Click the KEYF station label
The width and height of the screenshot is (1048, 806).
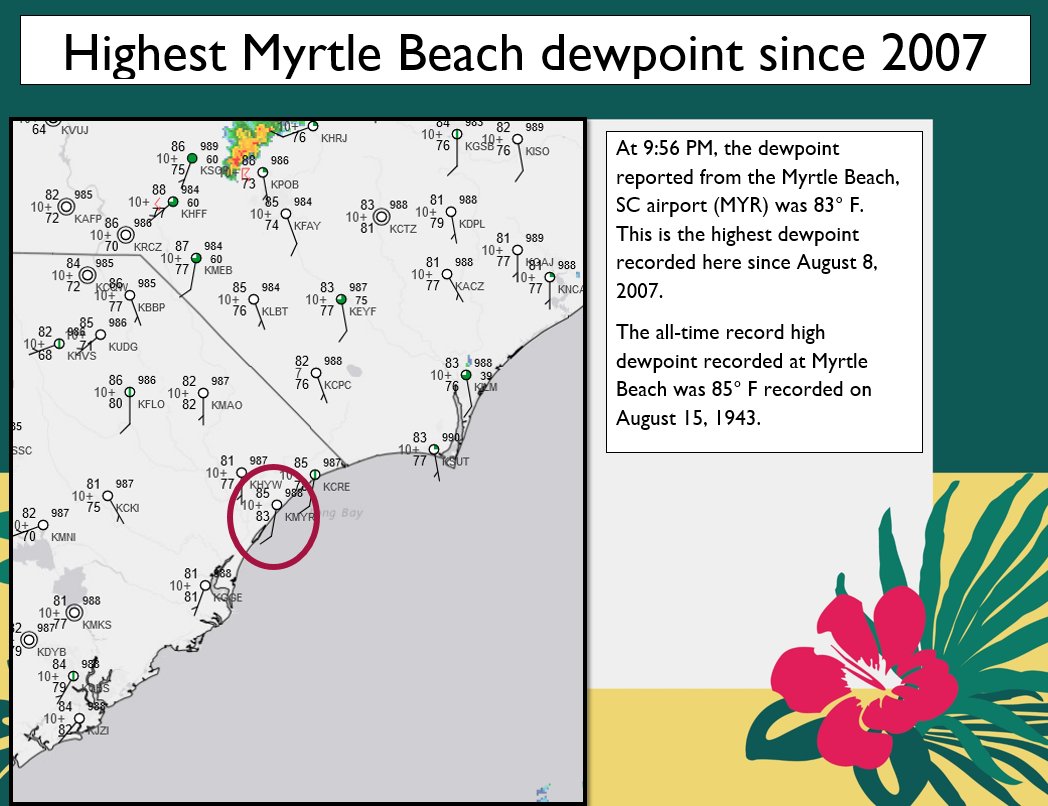pos(362,311)
